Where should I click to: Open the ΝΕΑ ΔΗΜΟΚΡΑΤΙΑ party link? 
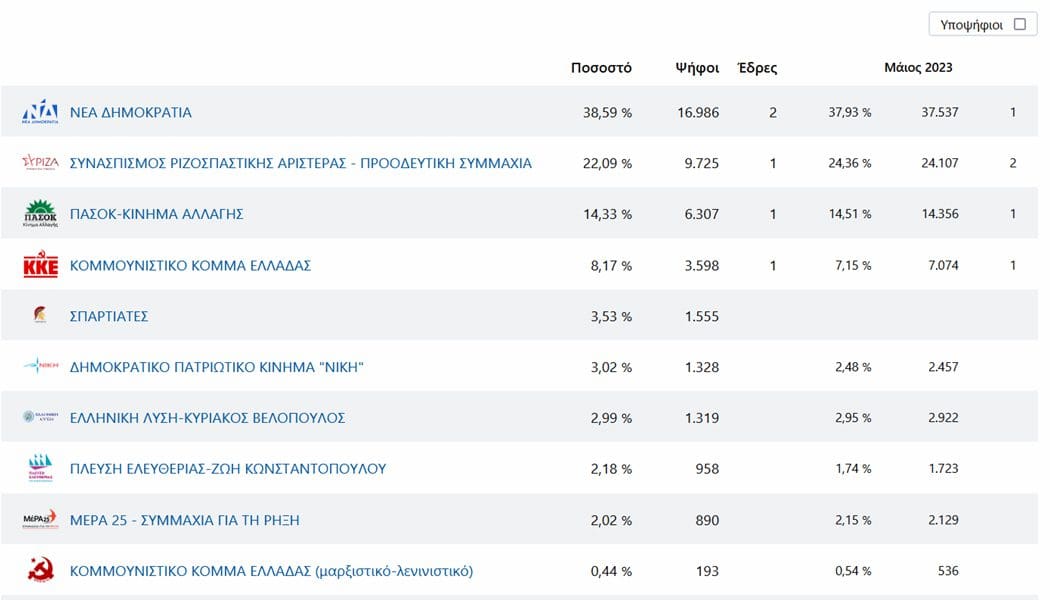131,112
